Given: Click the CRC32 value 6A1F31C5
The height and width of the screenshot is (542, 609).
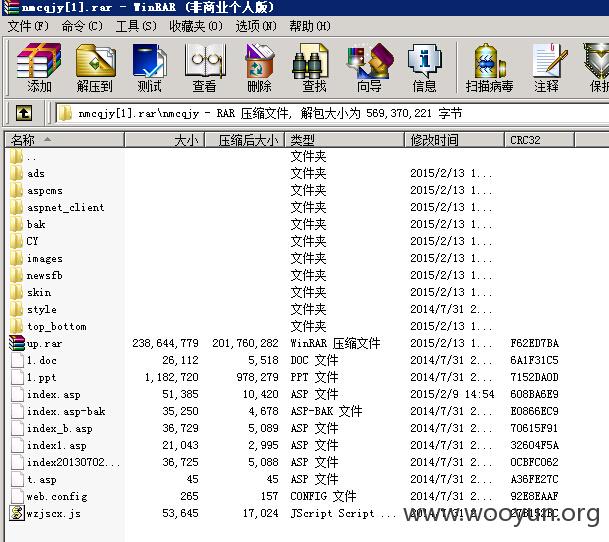Looking at the screenshot, I should coord(534,361).
